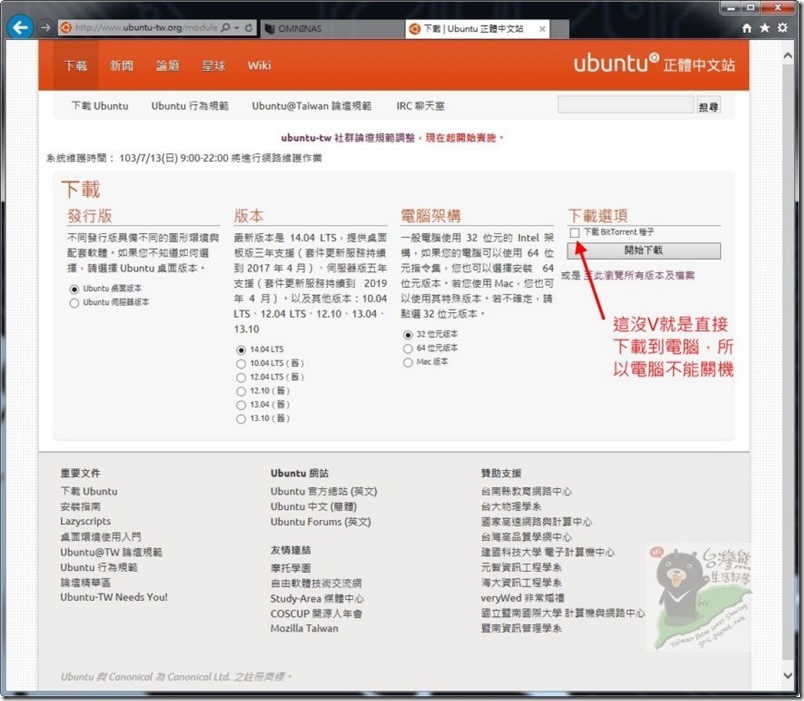Click footer link 下載 Ubuntu

pyautogui.click(x=89, y=491)
